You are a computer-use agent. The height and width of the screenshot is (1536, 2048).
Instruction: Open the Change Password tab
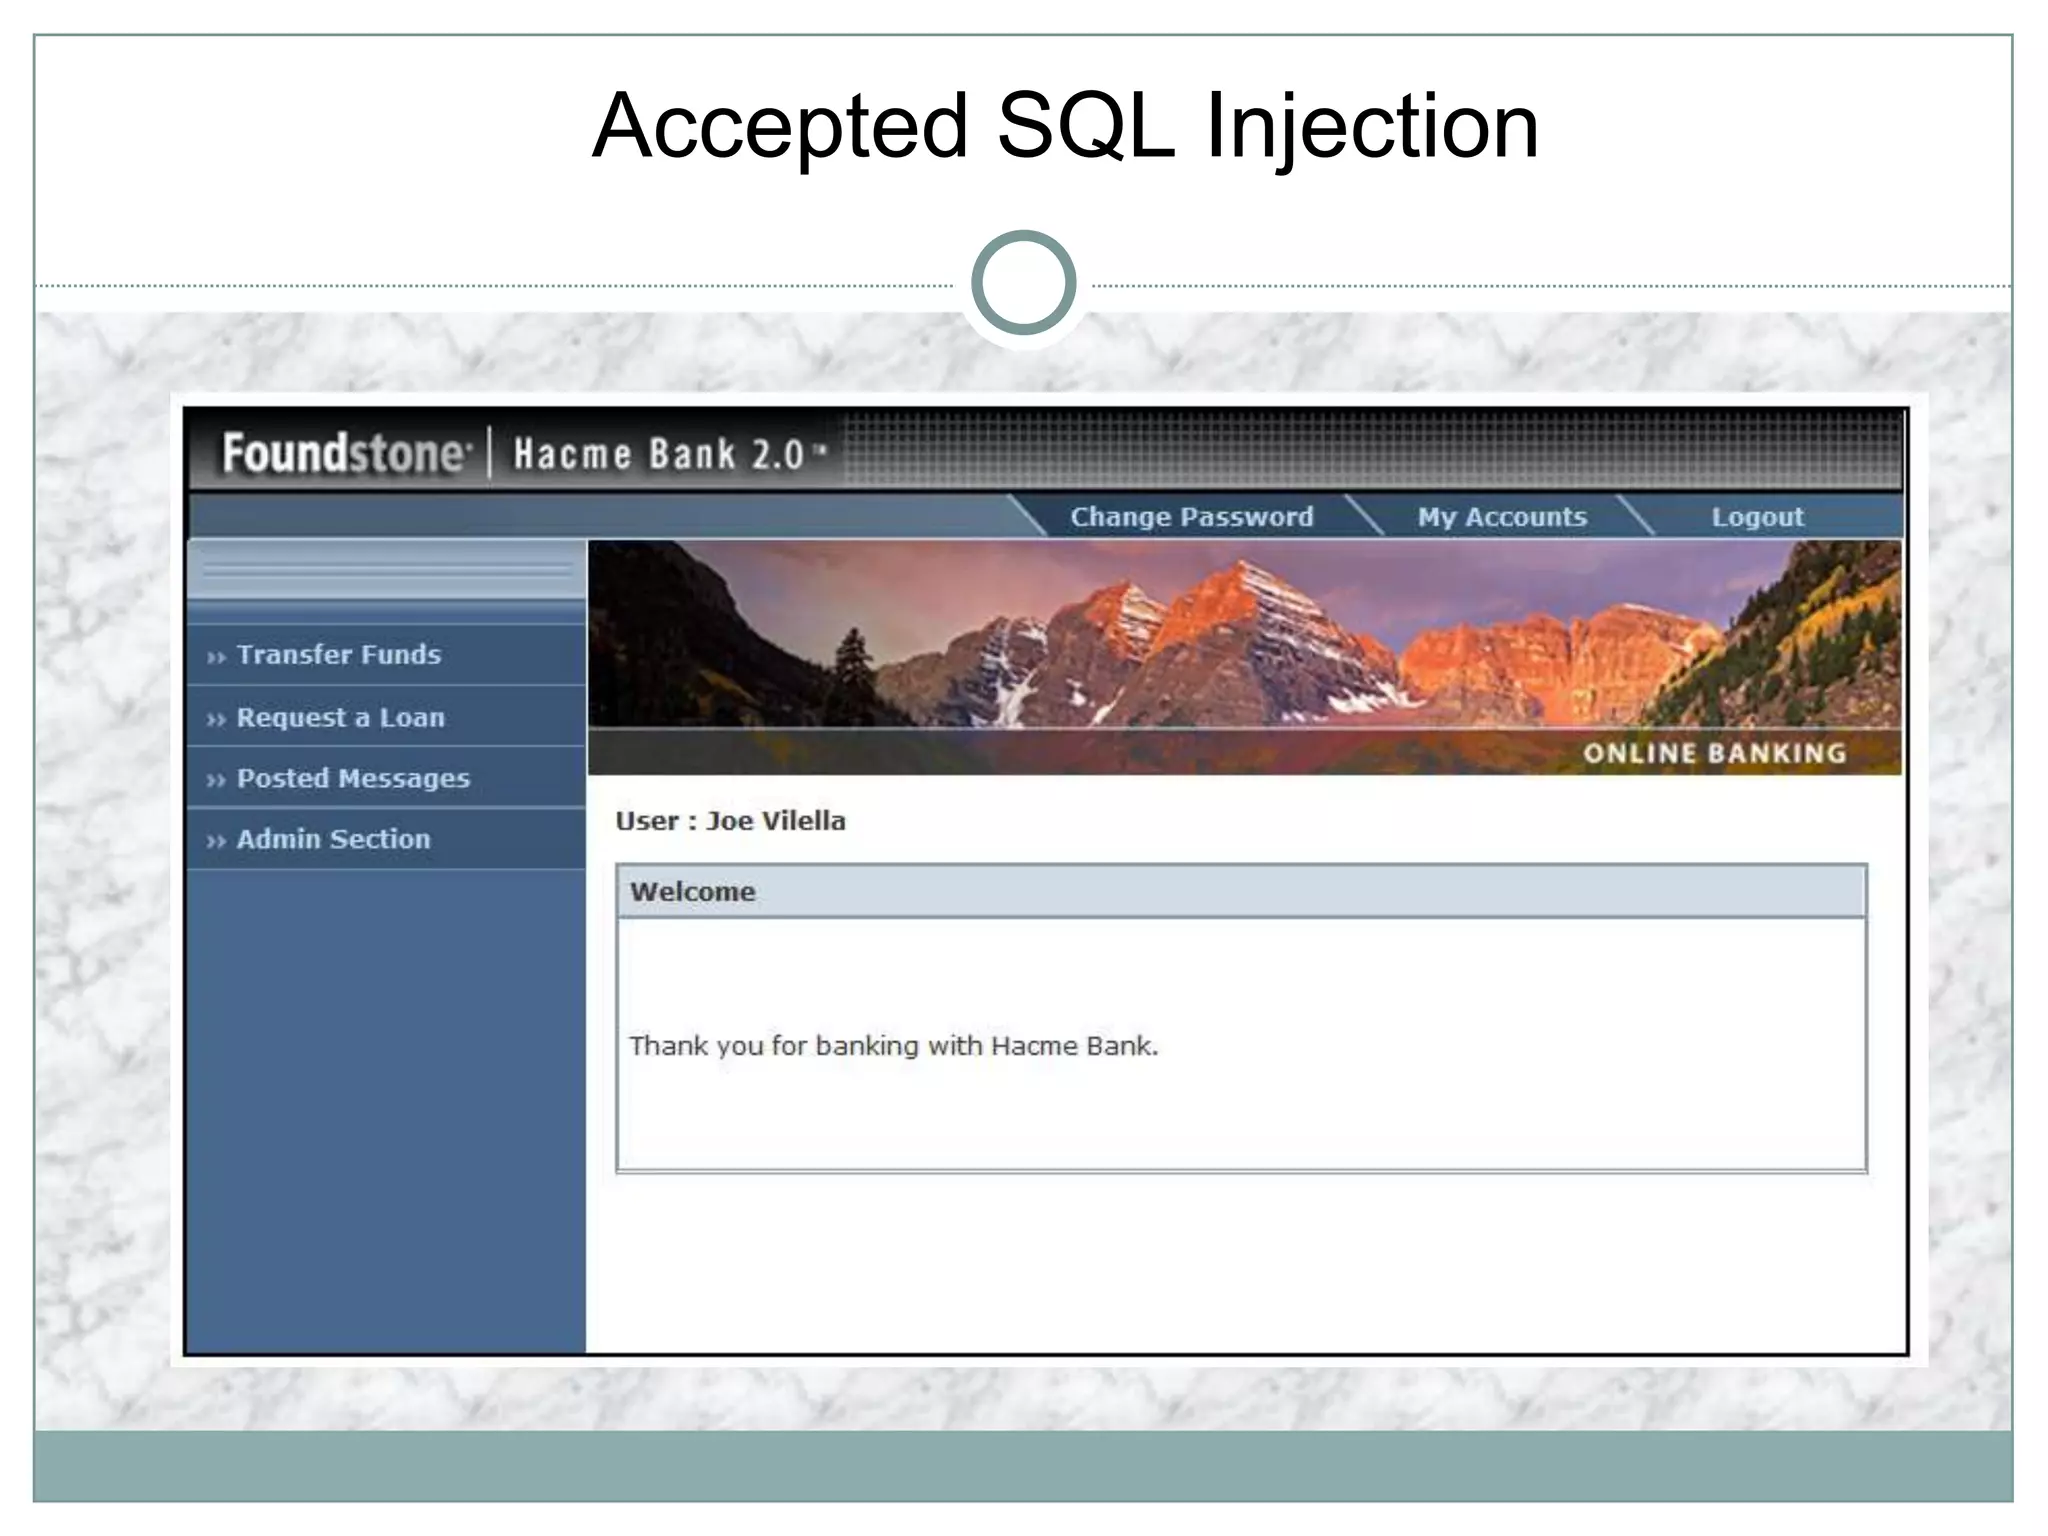[x=1191, y=517]
